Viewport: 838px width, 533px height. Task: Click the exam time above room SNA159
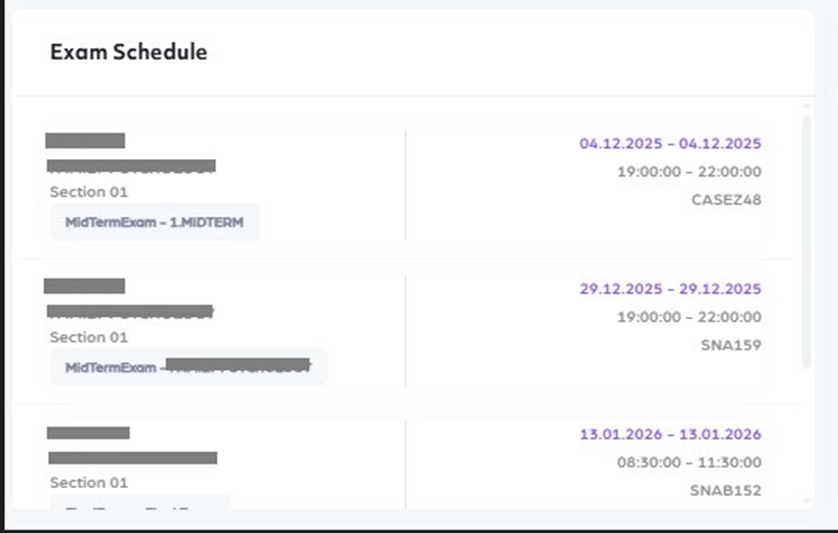click(x=689, y=317)
